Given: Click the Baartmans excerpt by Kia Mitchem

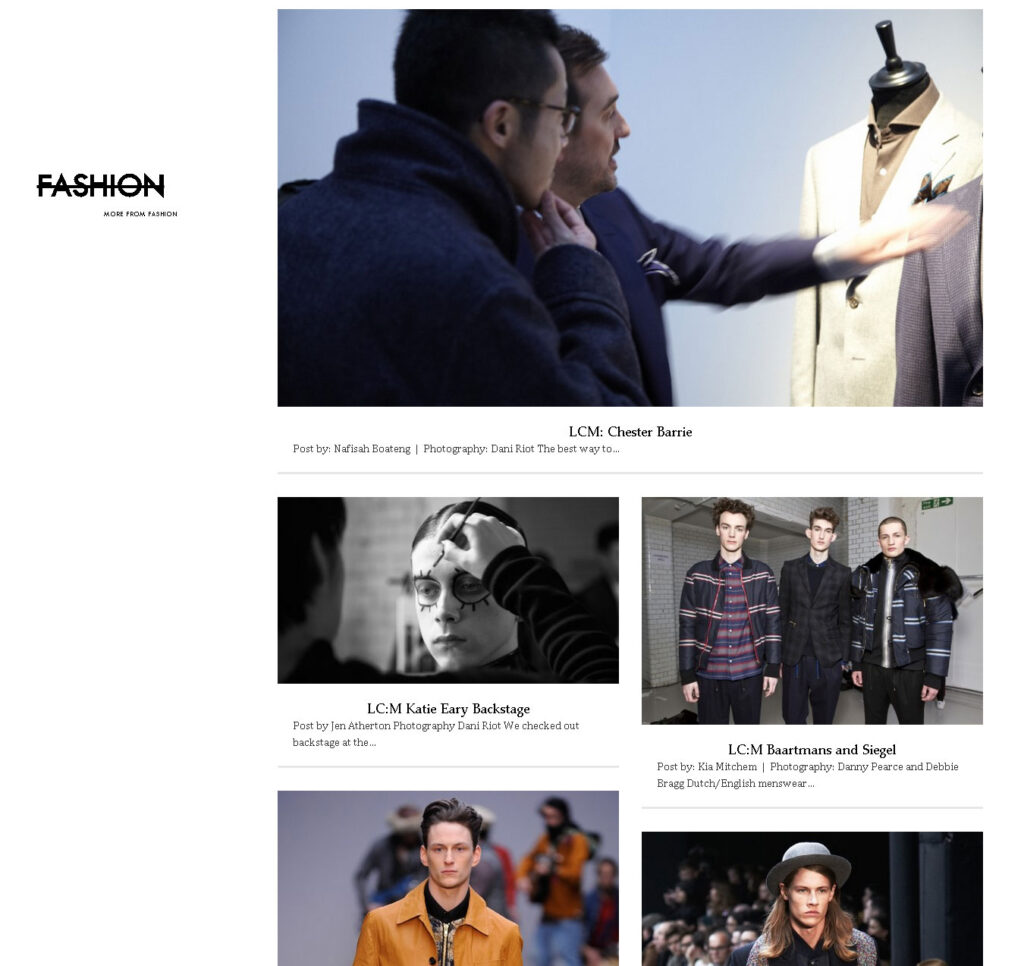Looking at the screenshot, I should (807, 775).
